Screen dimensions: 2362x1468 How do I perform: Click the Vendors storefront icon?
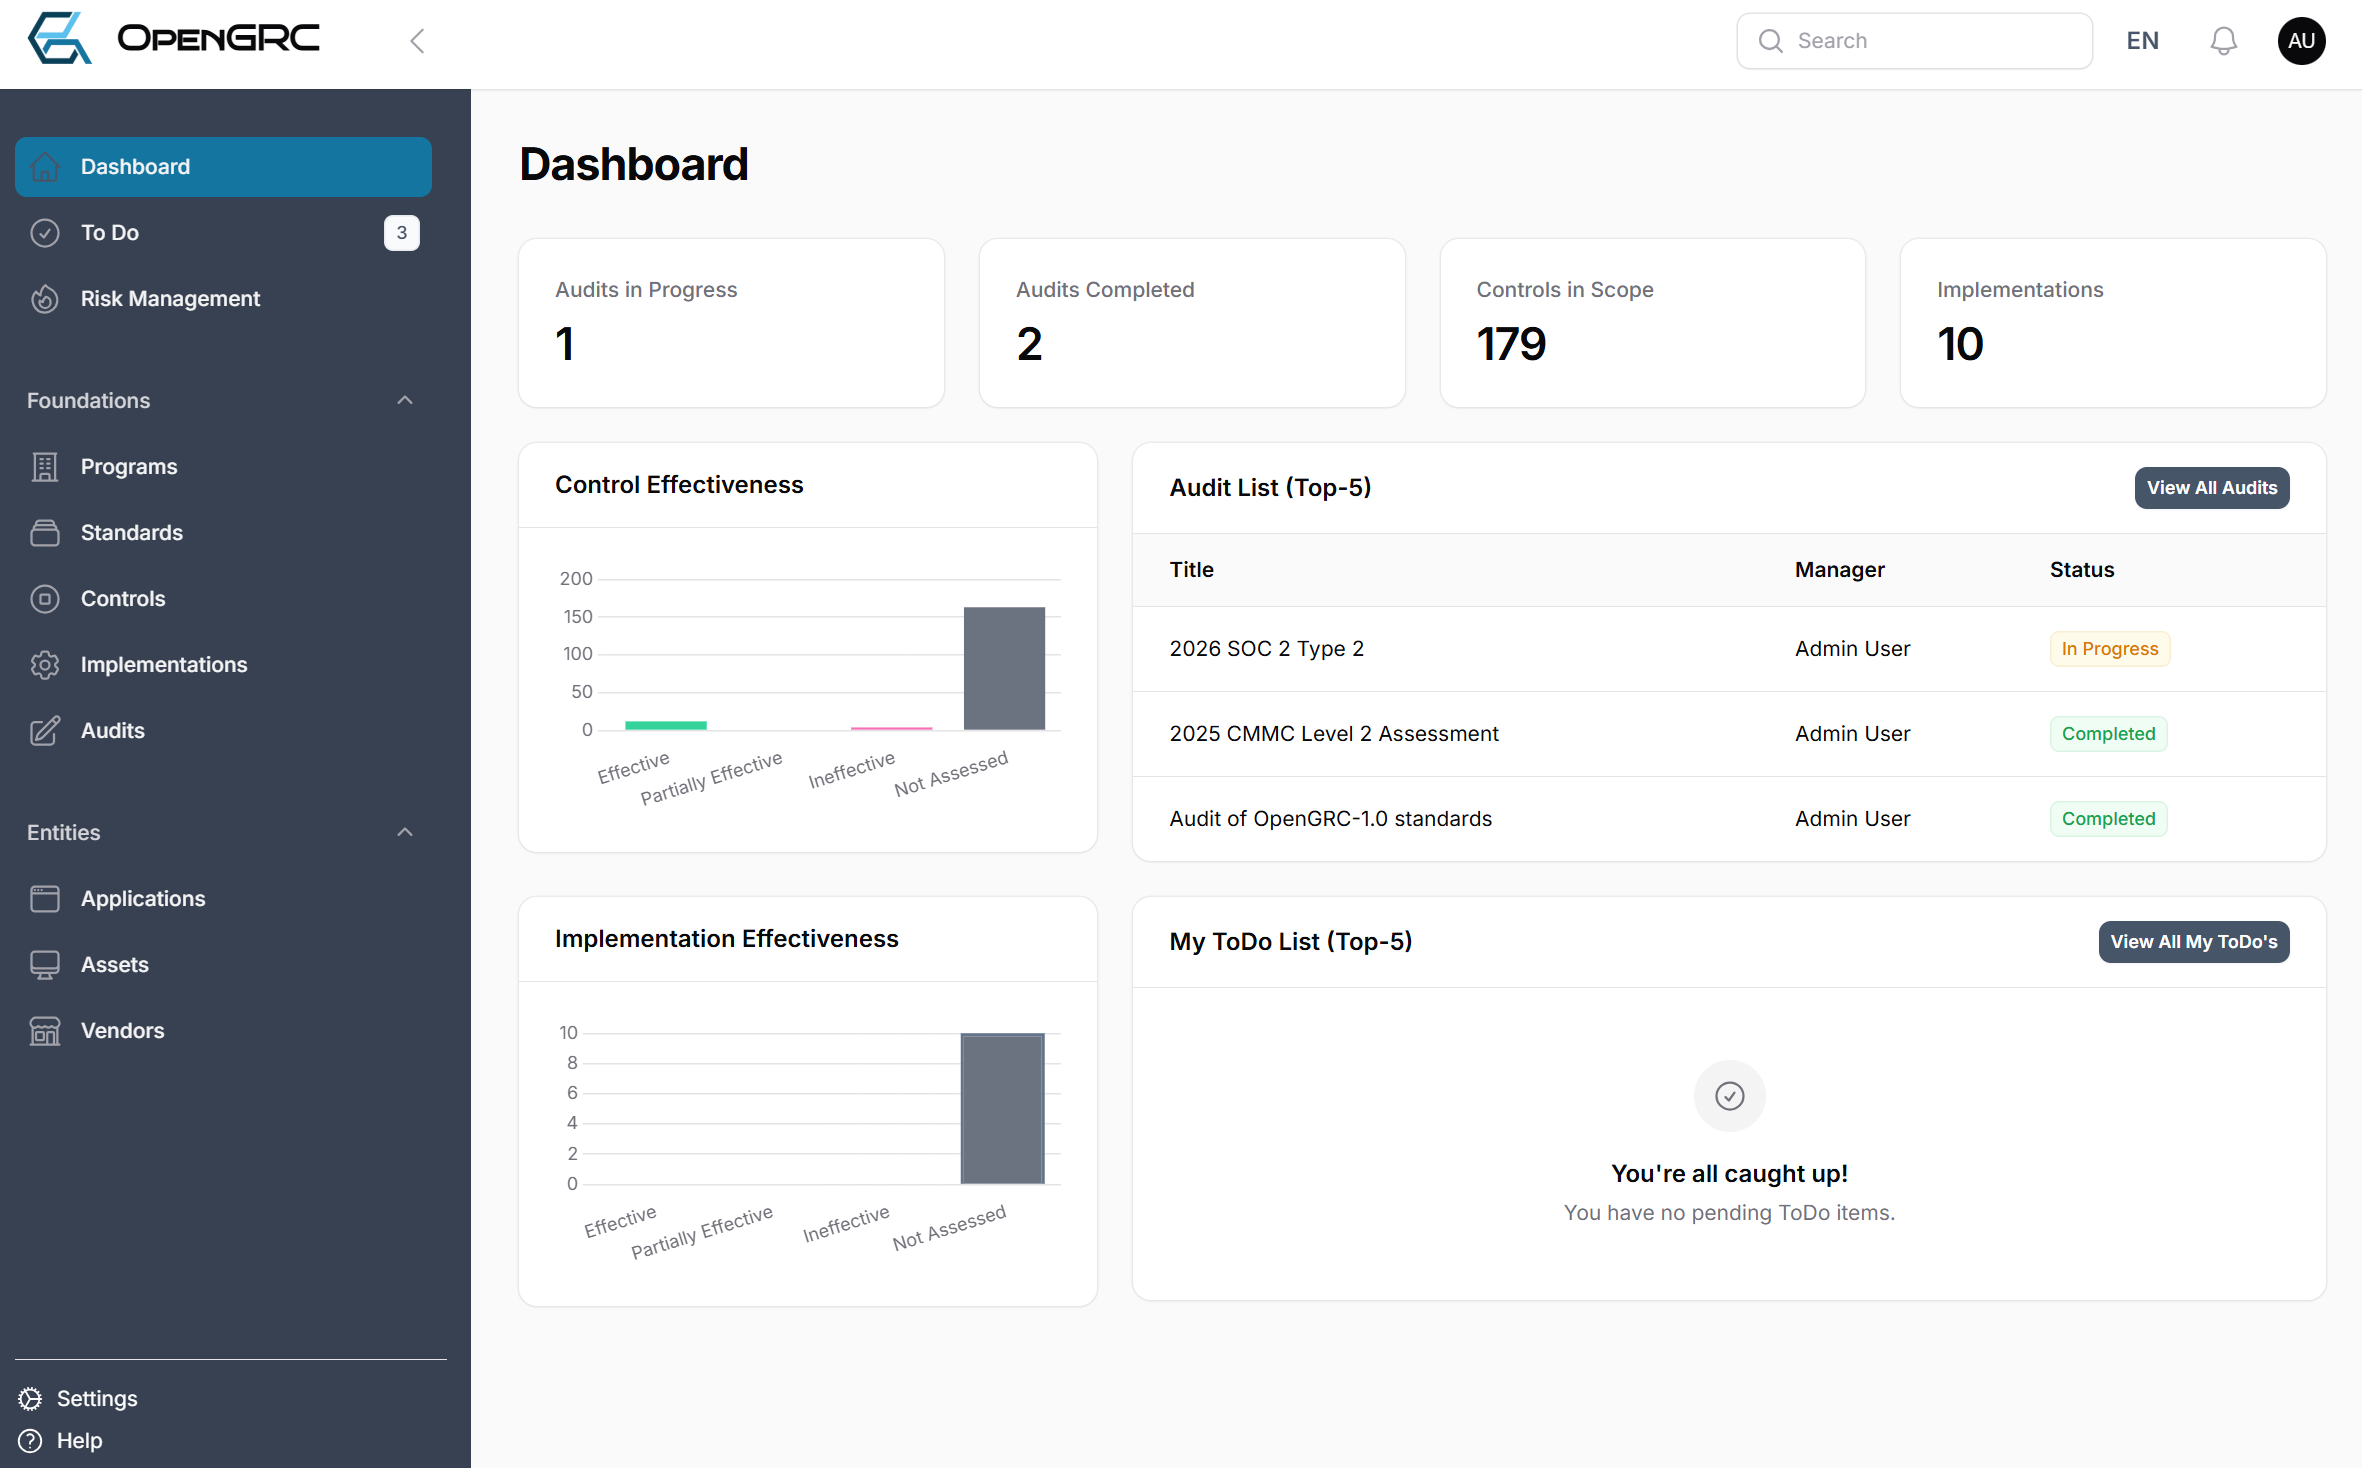45,1031
